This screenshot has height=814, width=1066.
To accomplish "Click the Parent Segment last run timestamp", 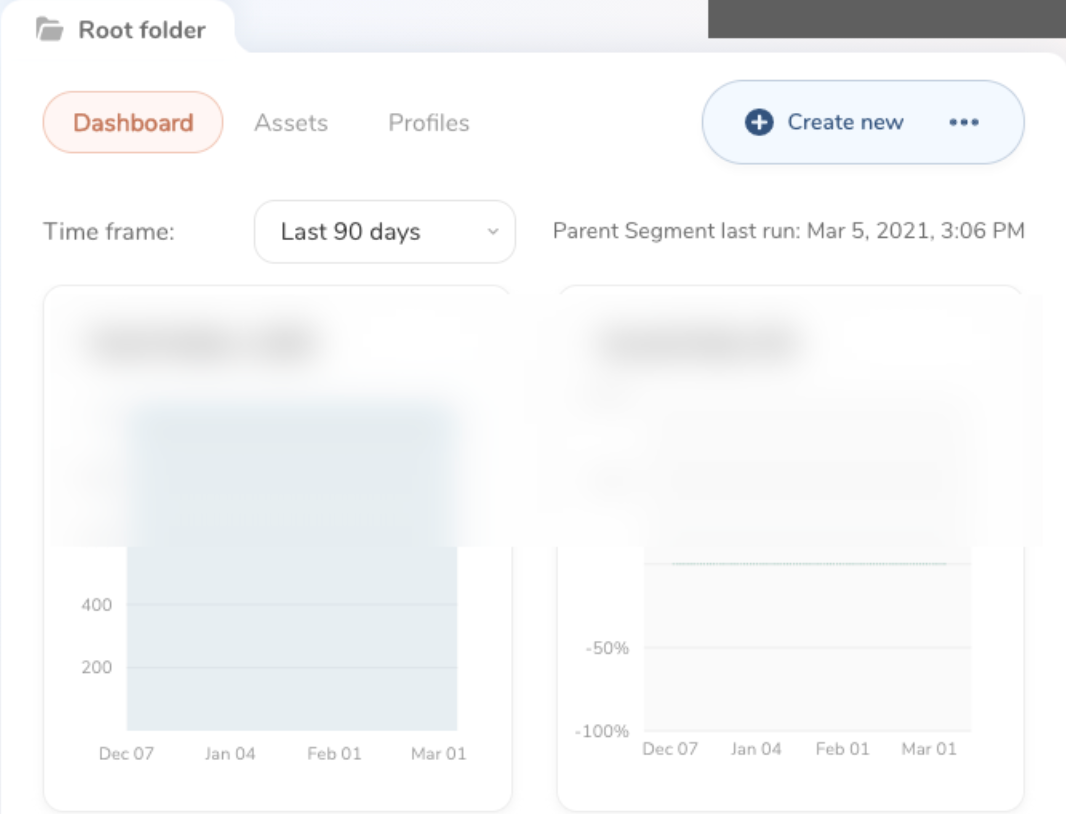I will (788, 232).
